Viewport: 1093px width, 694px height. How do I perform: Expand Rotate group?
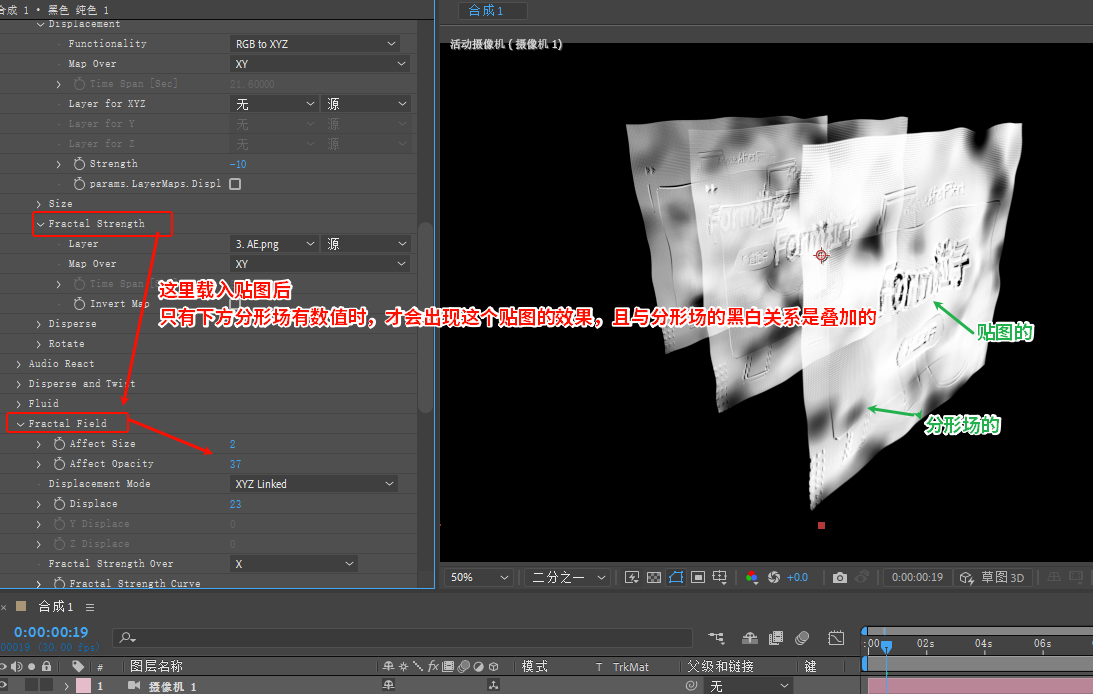tap(39, 344)
